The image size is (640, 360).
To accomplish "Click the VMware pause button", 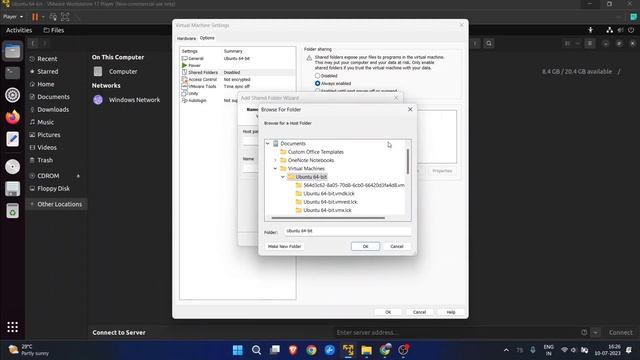I will coord(35,17).
